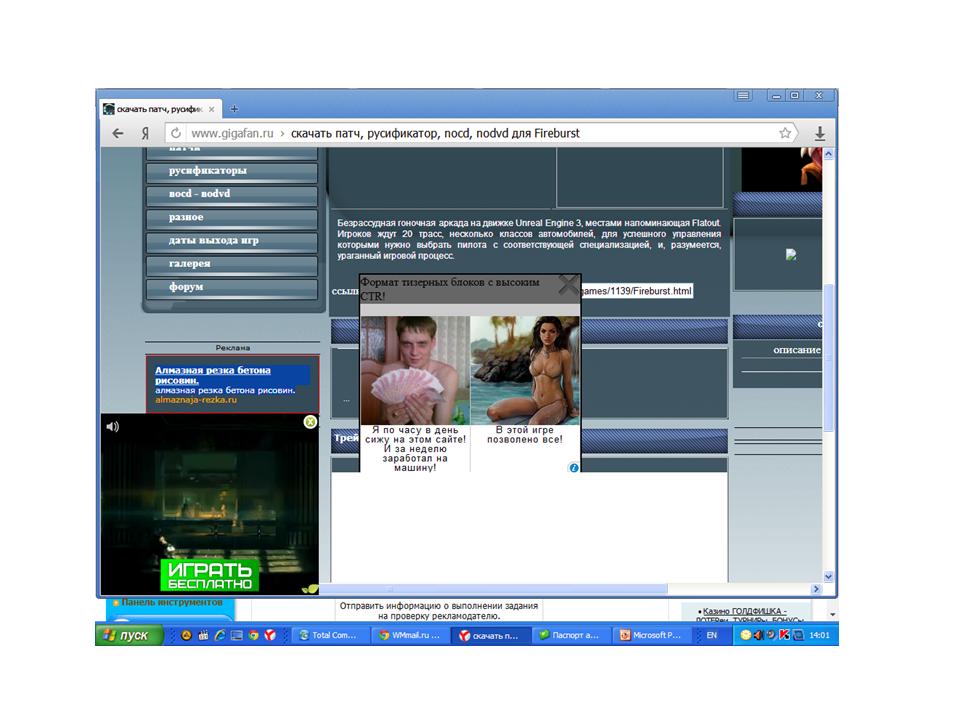The height and width of the screenshot is (720, 960).
Task: Switch to Microsoft PowerPoint taskbar window
Action: click(x=651, y=636)
